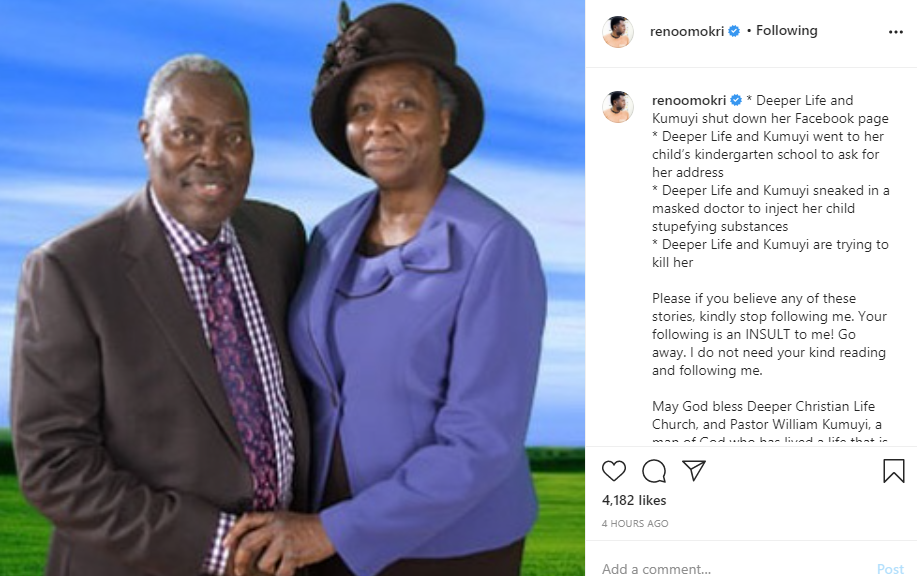Image resolution: width=917 pixels, height=576 pixels.
Task: Click the 4 HOURS AGO timestamp
Action: point(635,524)
